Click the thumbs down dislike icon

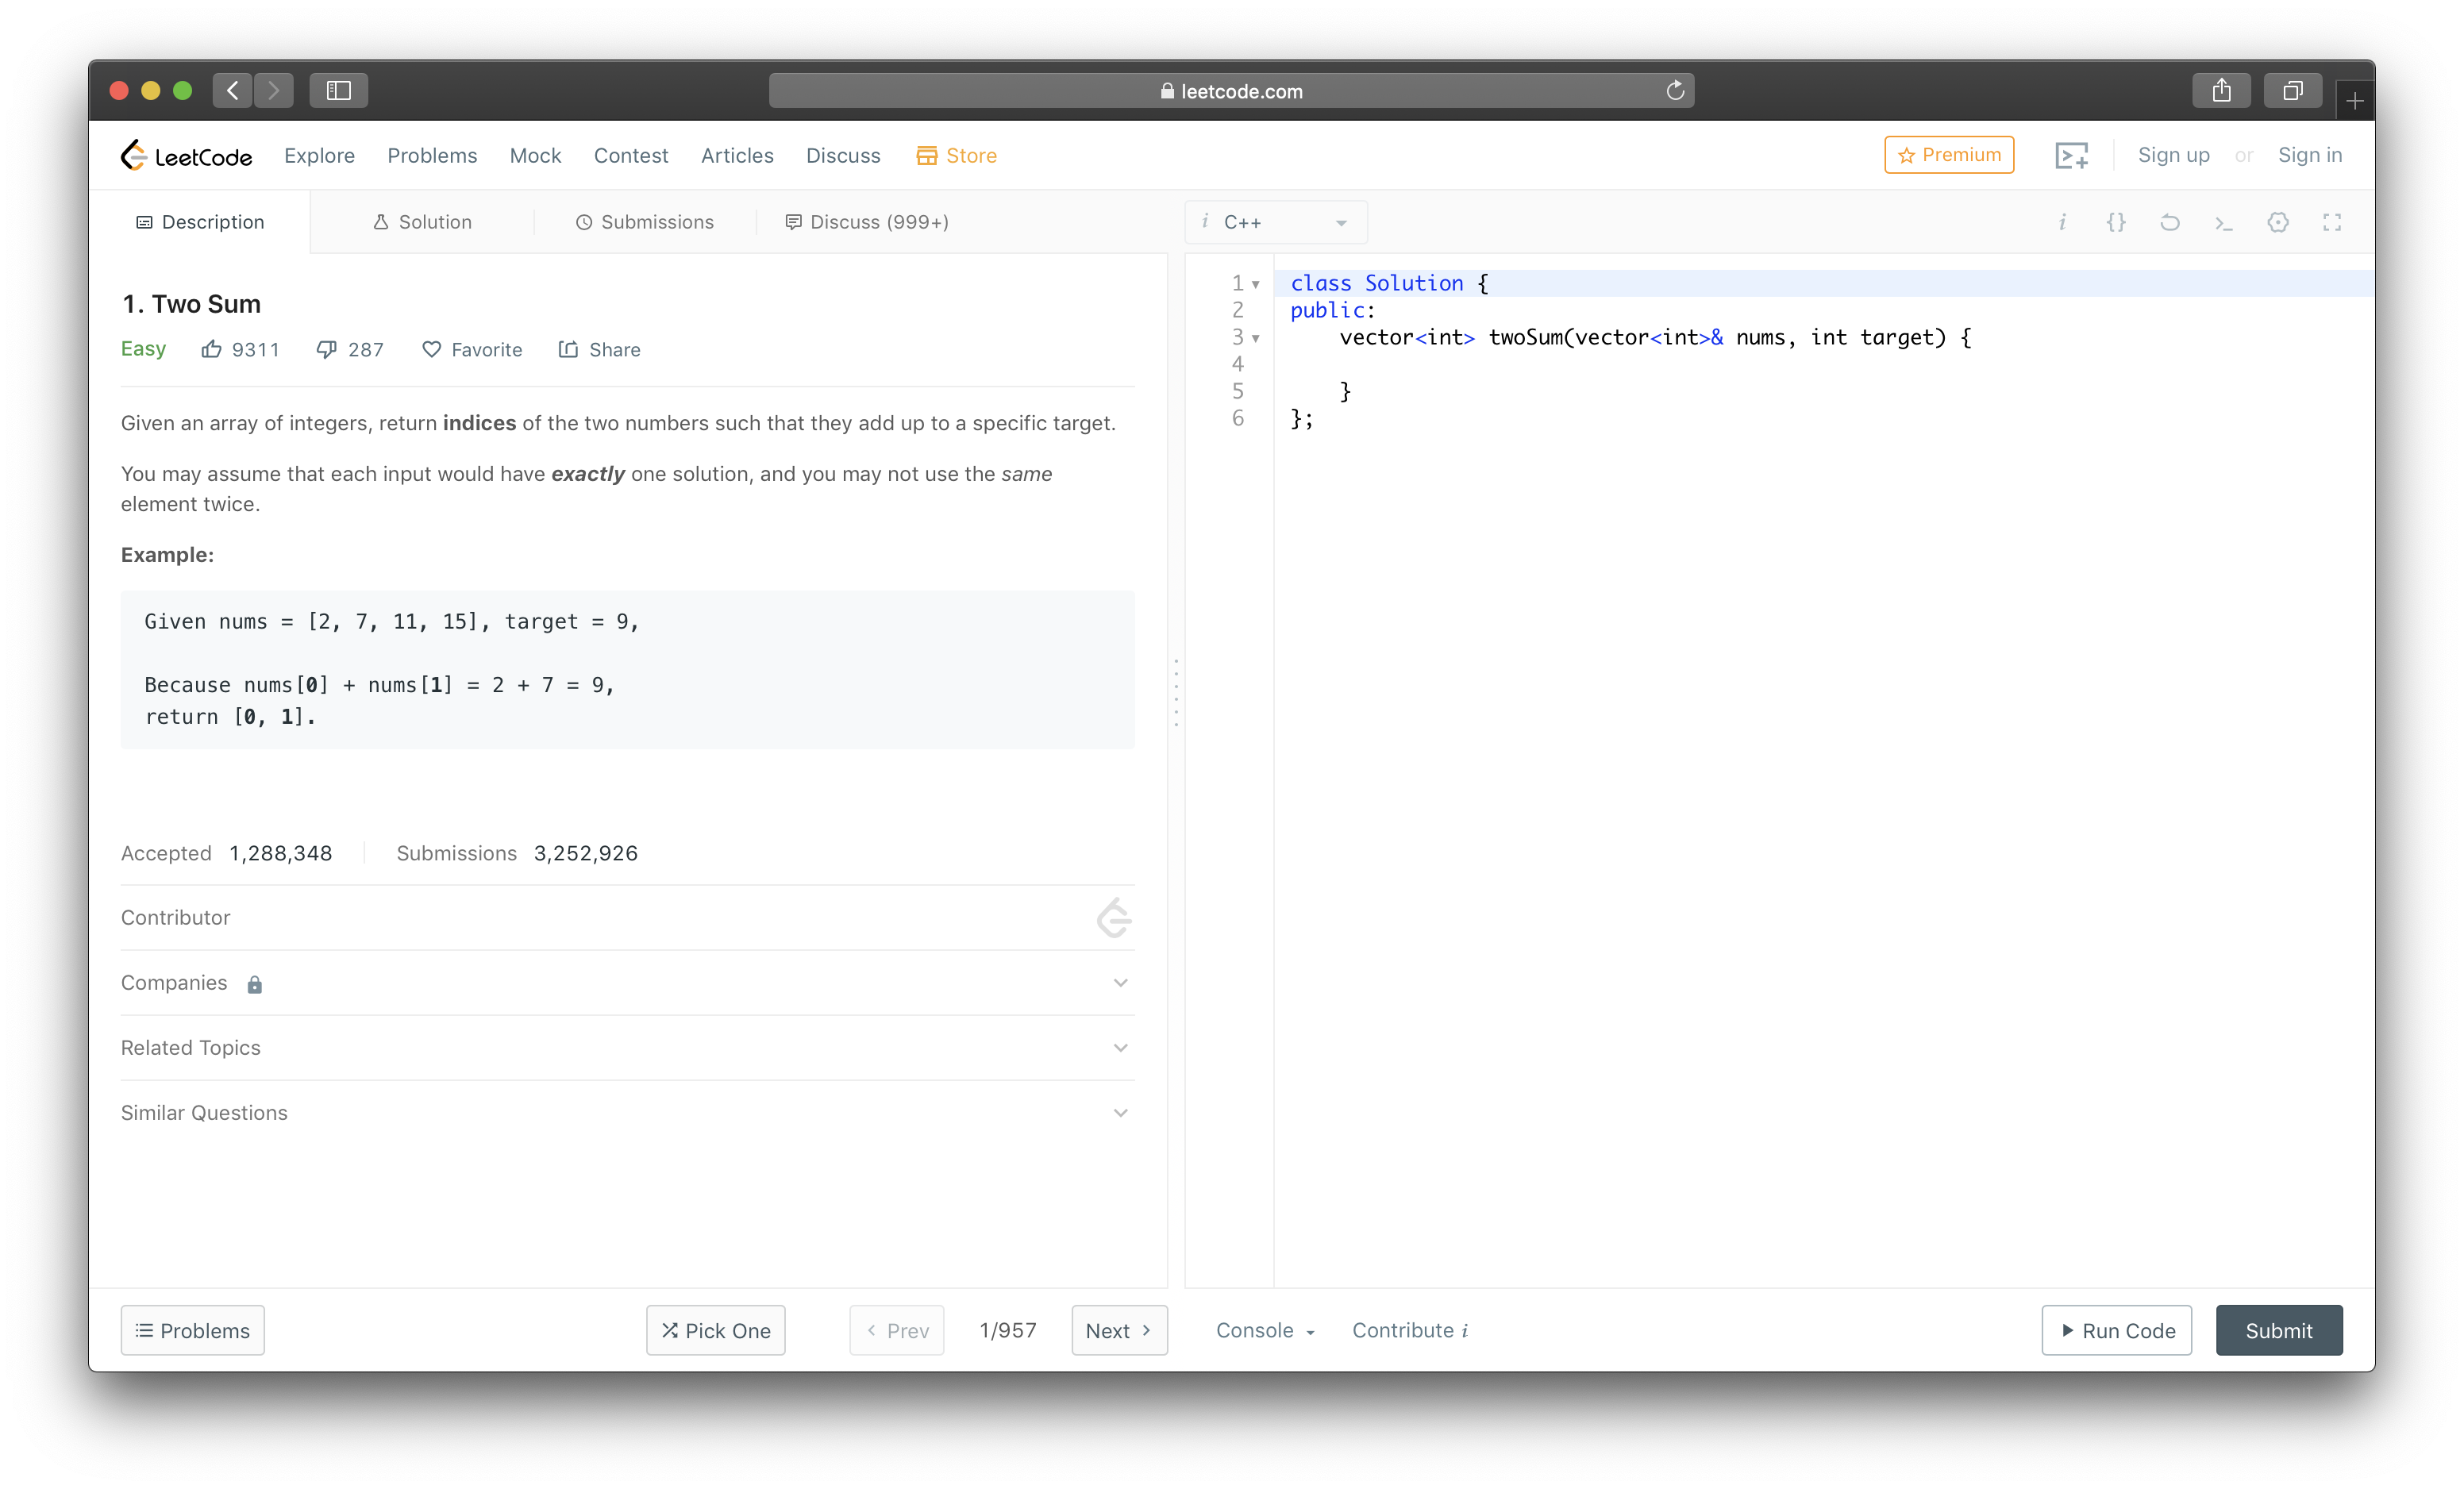pyautogui.click(x=326, y=349)
